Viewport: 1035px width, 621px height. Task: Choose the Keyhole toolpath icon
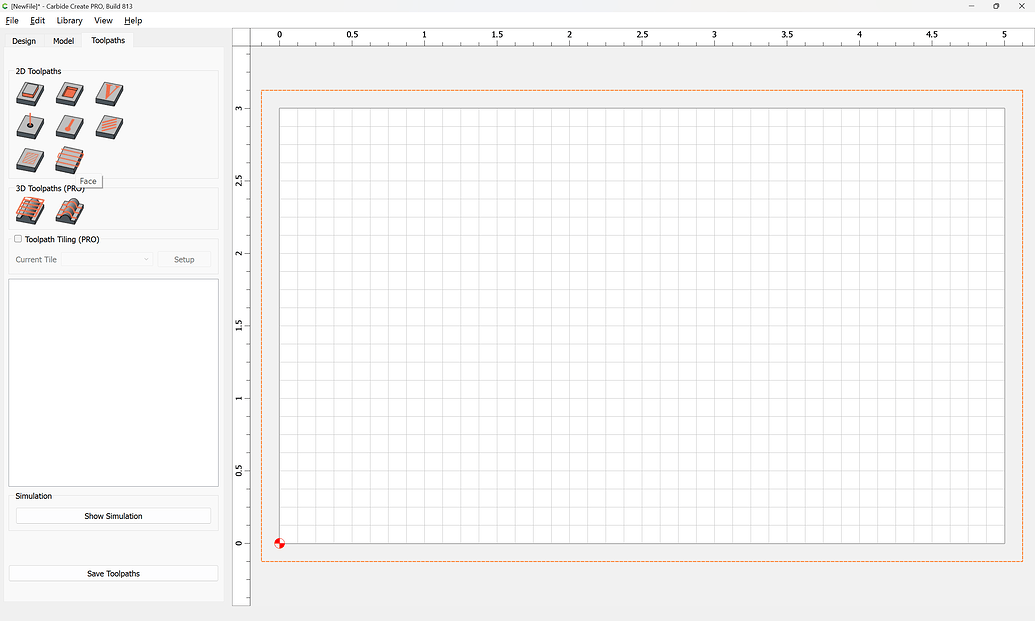point(69,126)
